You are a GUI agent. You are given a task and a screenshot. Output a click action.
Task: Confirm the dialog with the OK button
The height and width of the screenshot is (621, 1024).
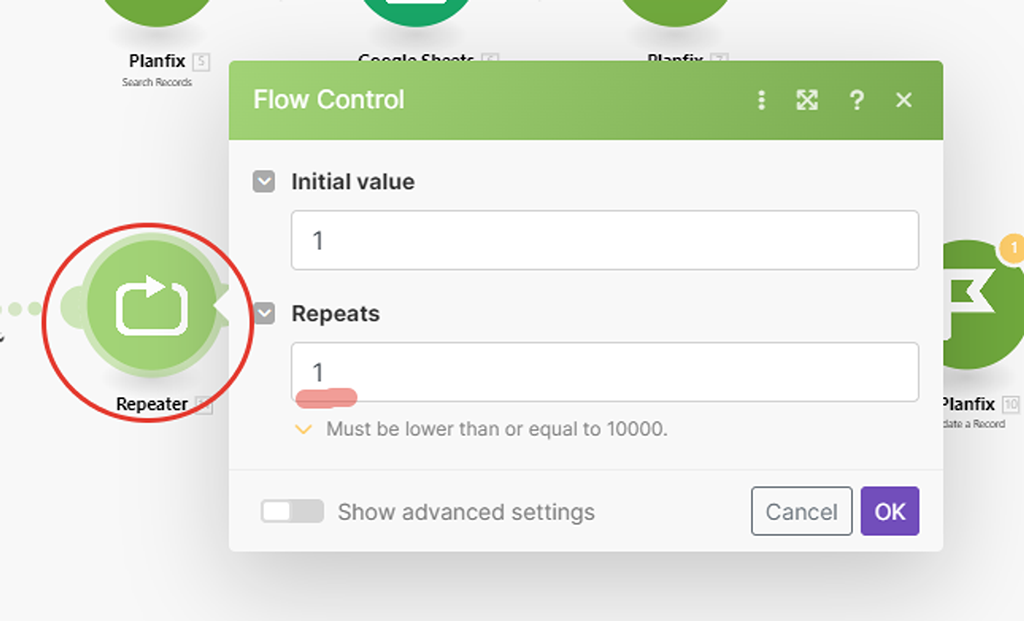click(889, 511)
